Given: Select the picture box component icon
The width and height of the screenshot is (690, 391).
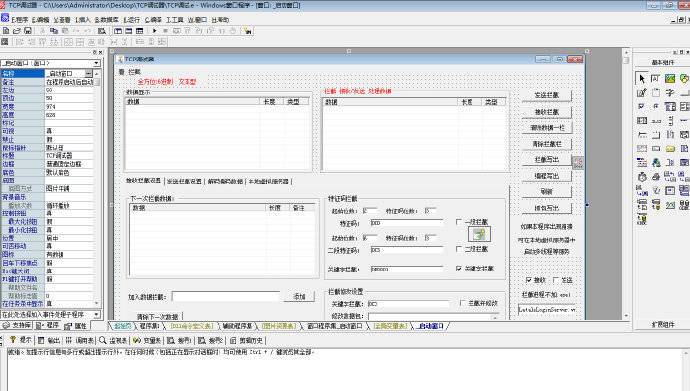Looking at the screenshot, I should click(670, 79).
